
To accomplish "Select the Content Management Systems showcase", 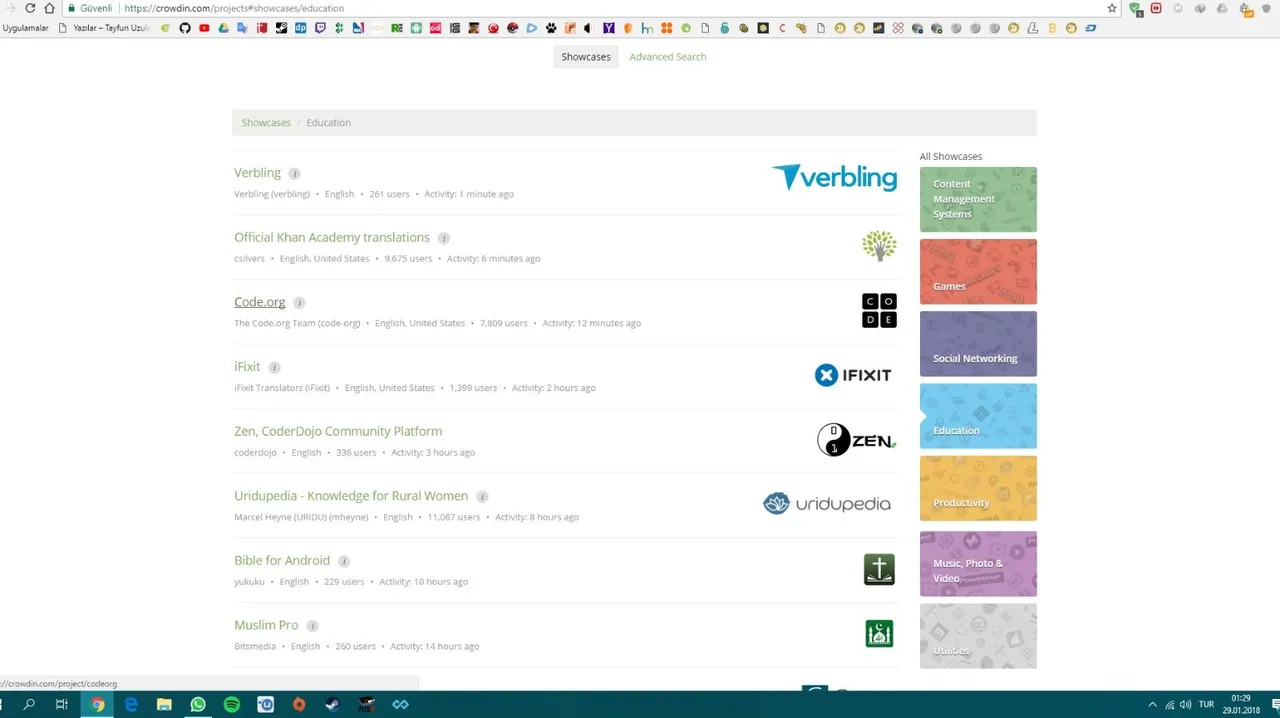I will tap(978, 200).
